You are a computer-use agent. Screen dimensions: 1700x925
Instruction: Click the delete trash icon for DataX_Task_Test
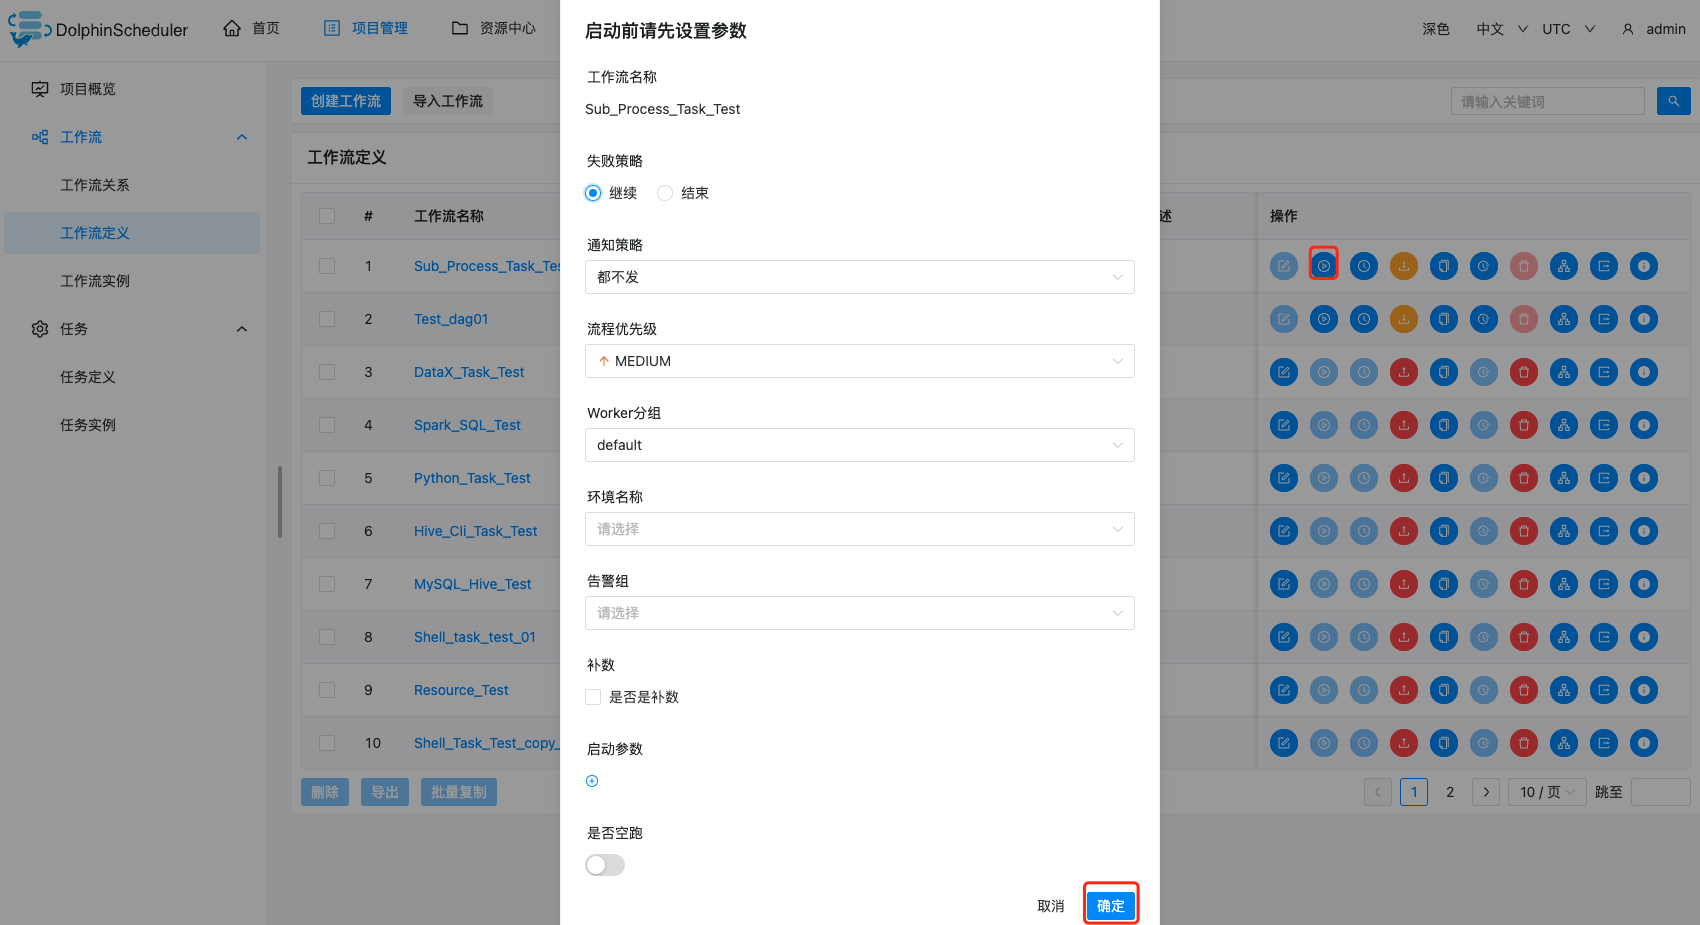coord(1524,372)
